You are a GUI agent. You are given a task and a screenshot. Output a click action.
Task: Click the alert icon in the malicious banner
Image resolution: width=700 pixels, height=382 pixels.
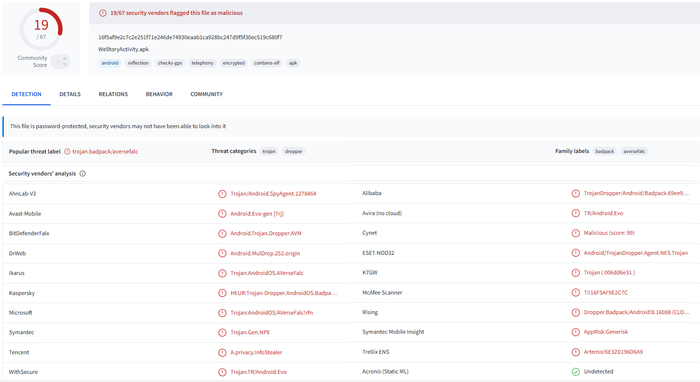point(103,13)
